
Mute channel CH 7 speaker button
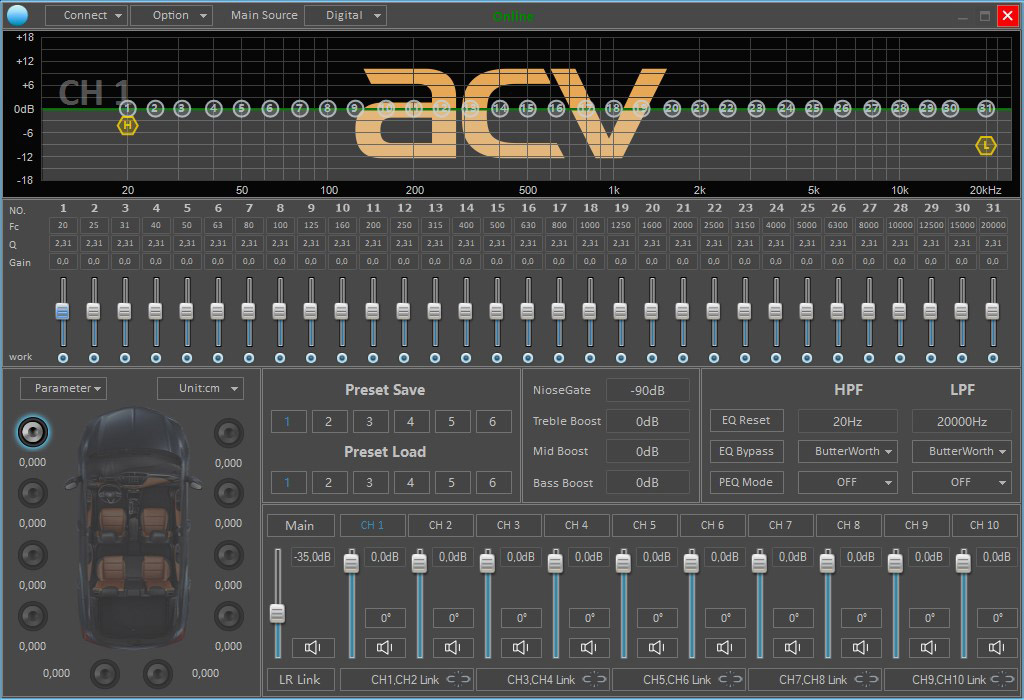pyautogui.click(x=792, y=647)
